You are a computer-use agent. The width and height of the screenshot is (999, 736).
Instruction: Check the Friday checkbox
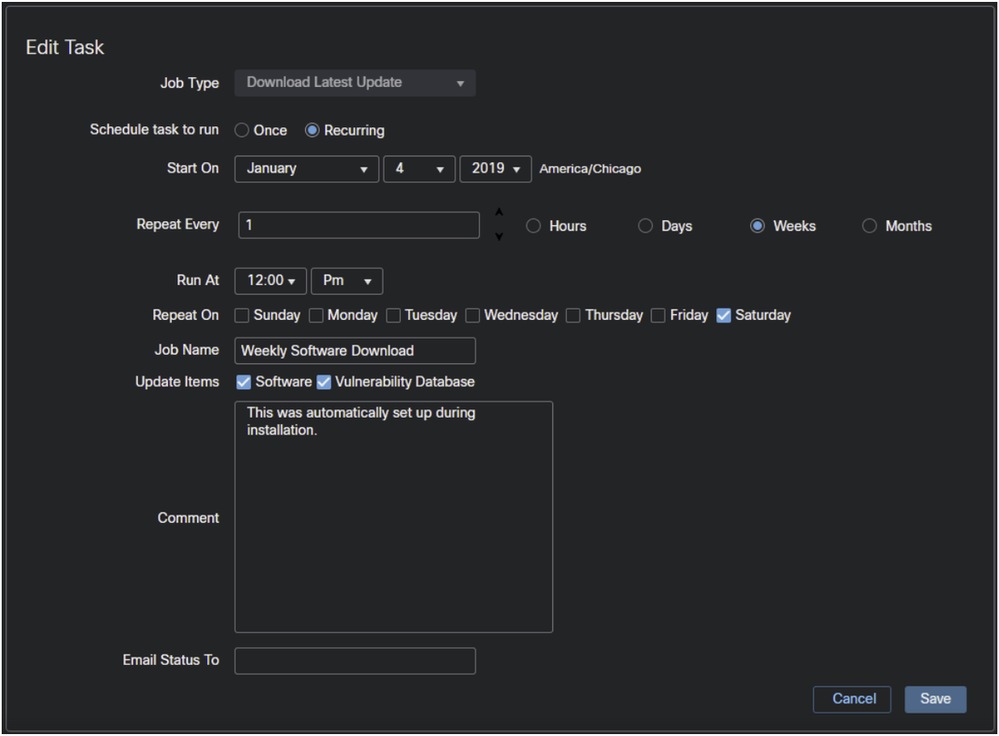pos(658,315)
